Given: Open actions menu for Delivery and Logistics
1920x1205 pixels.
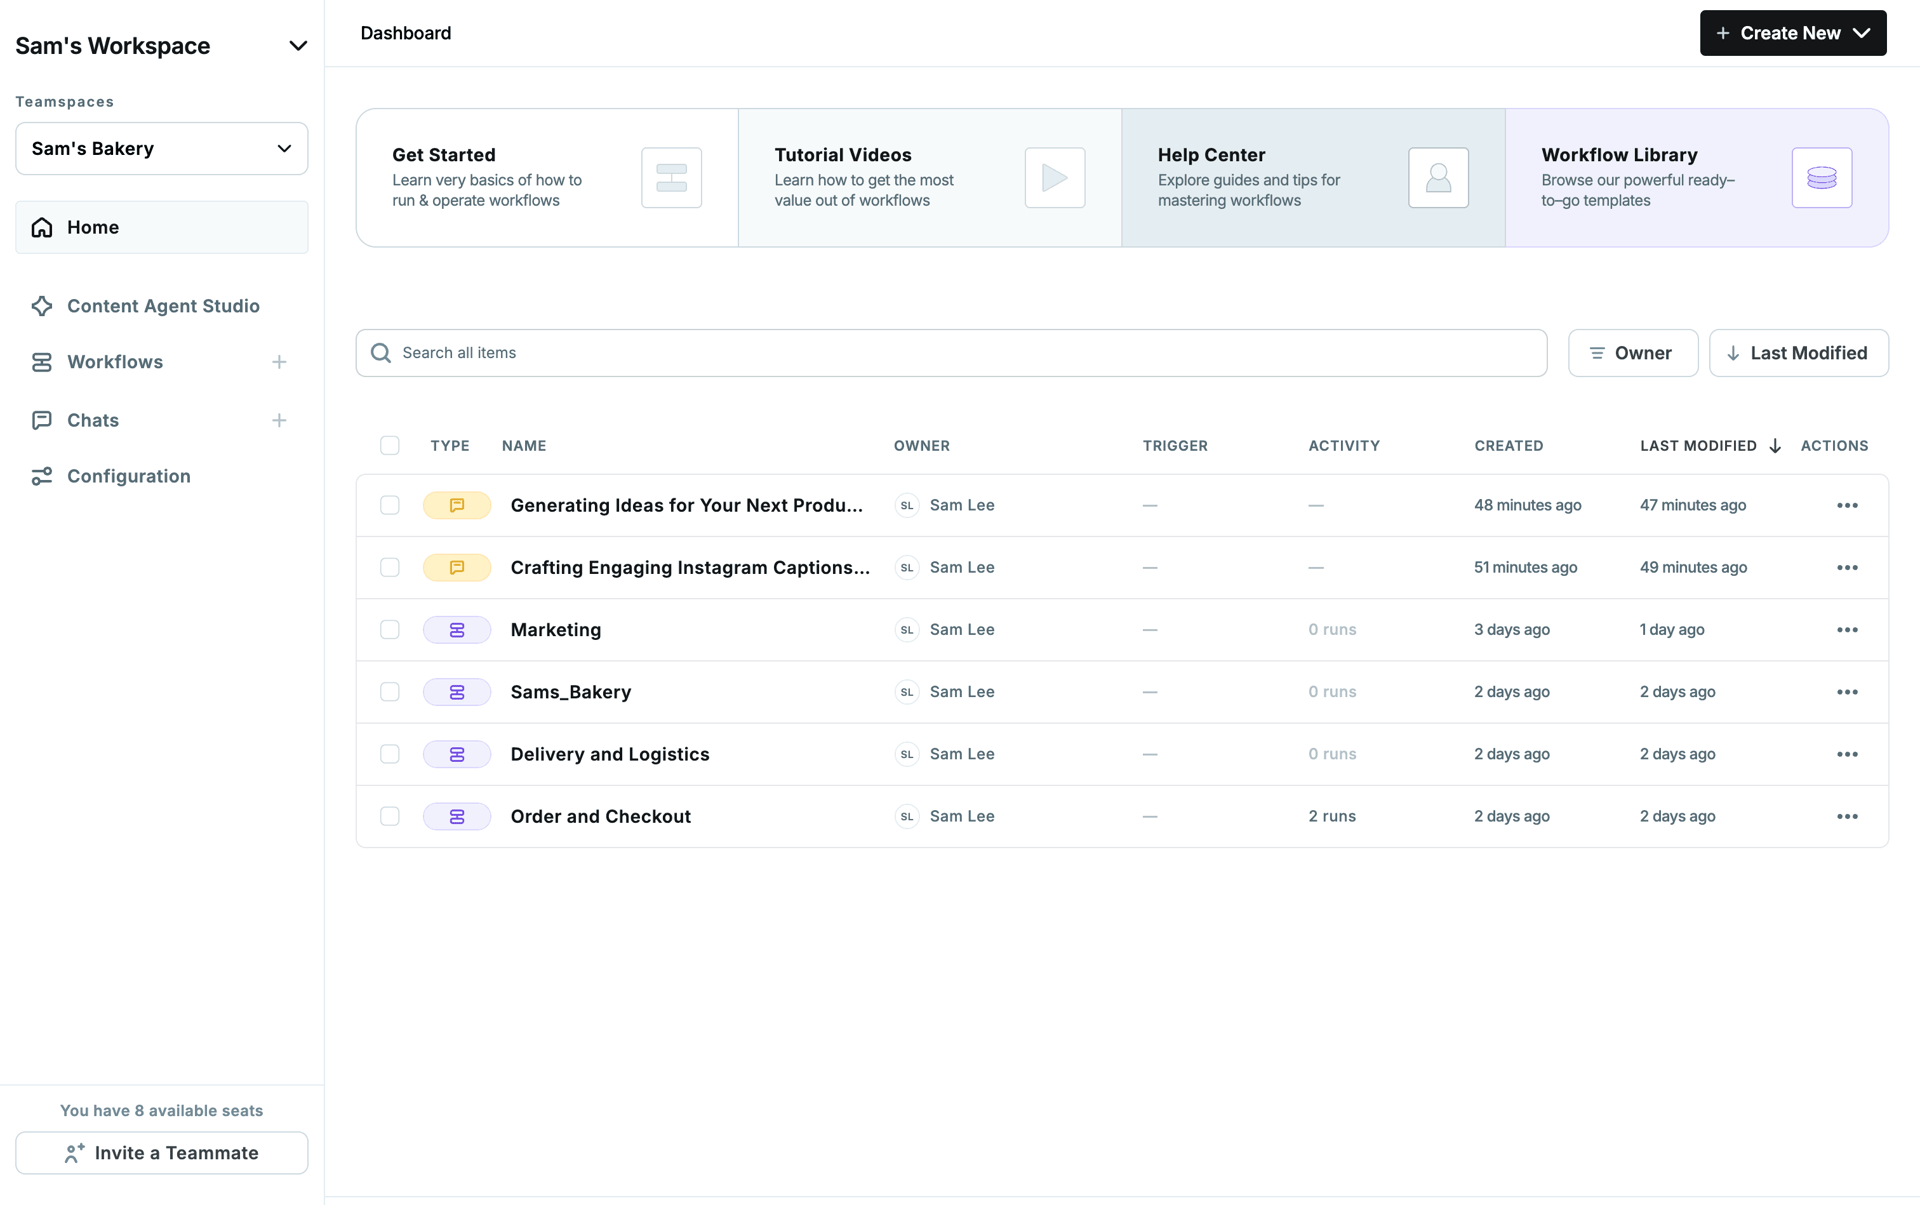Looking at the screenshot, I should coord(1846,754).
